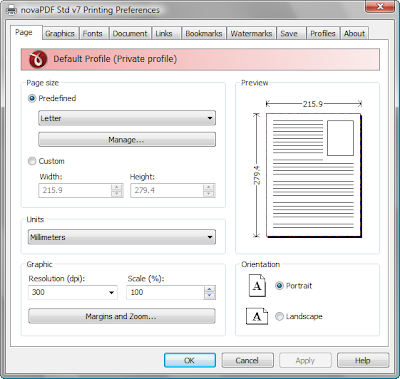Click the Height input field
Screen dimensions: 400x379
(x=167, y=190)
